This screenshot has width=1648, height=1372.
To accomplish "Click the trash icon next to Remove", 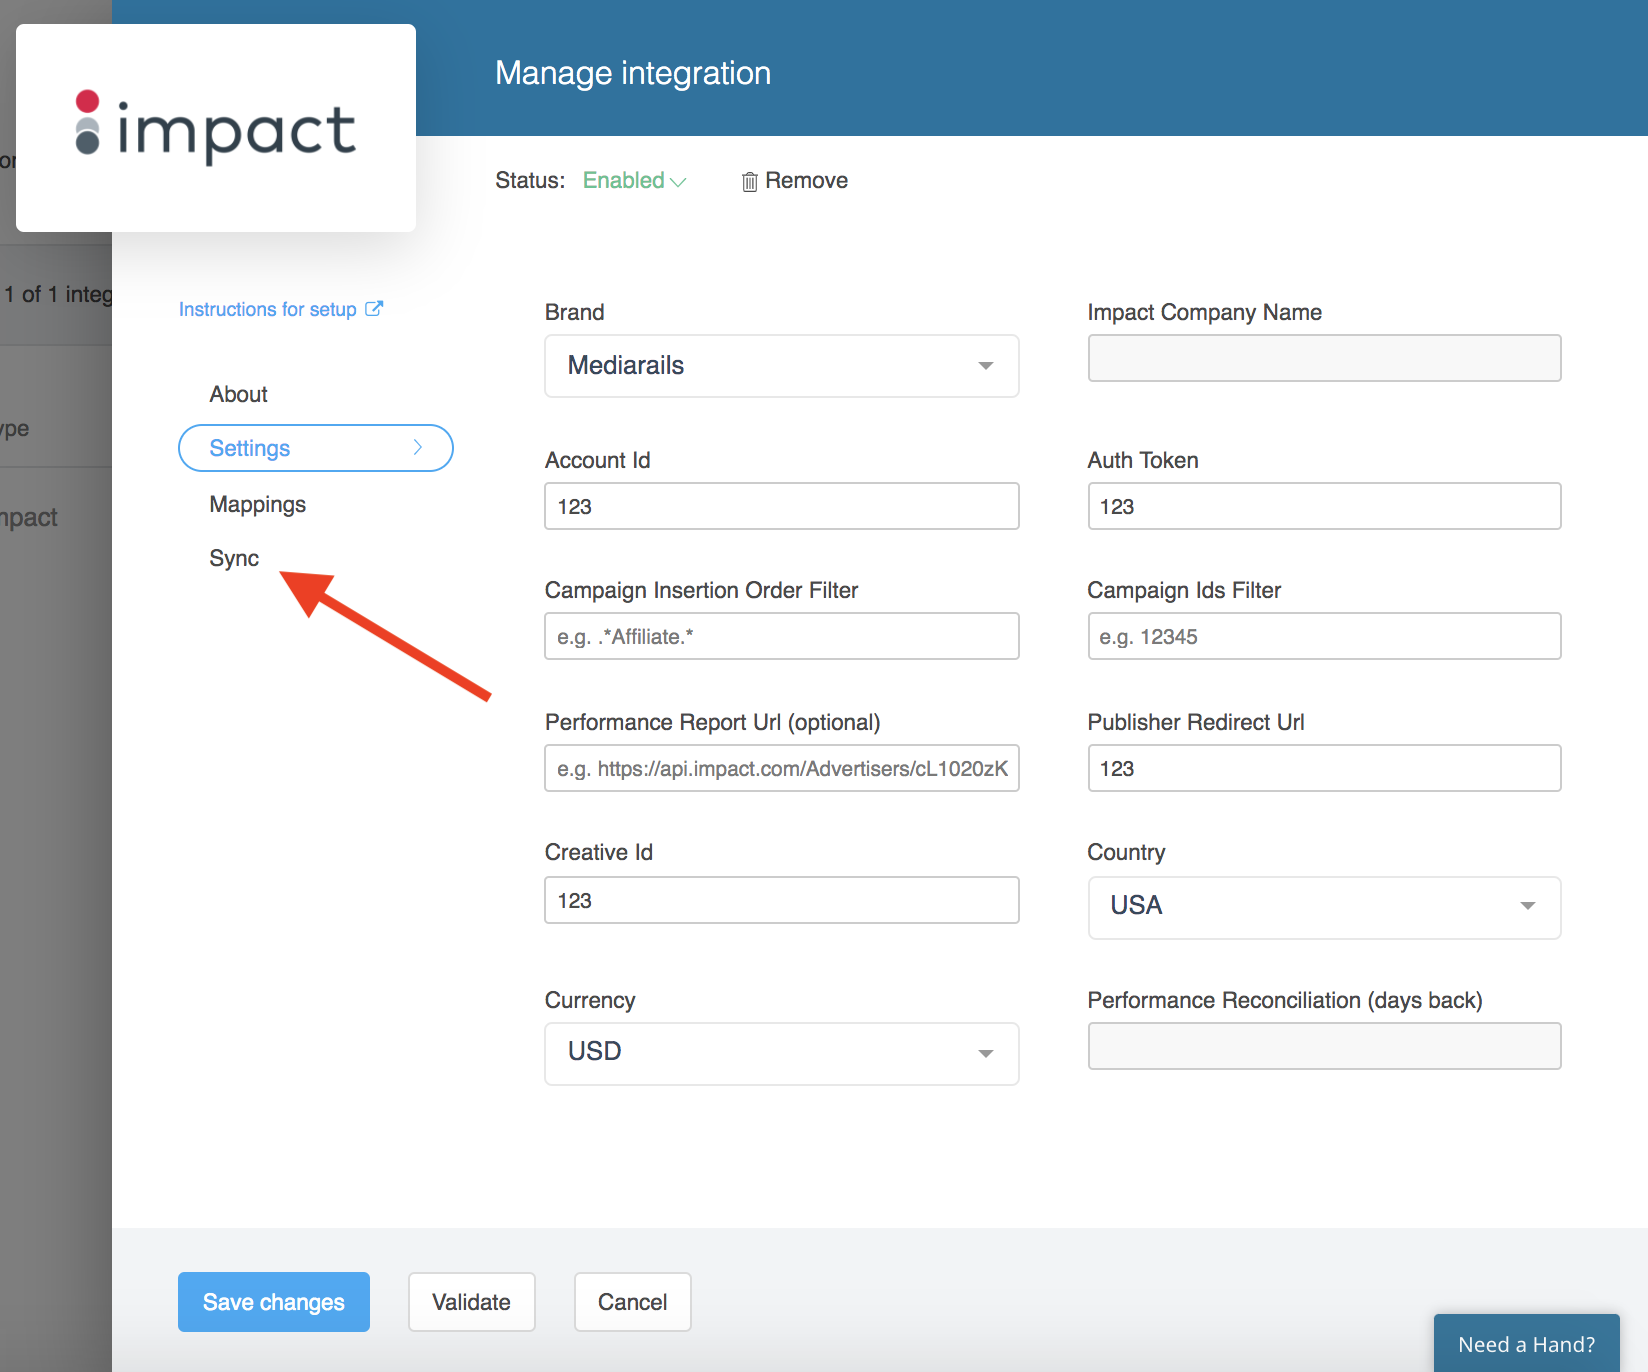I will (749, 181).
